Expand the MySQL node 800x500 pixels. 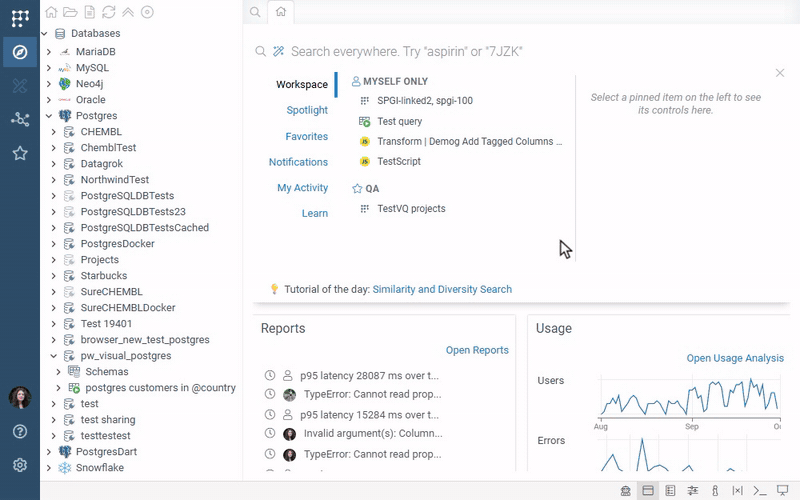coord(49,68)
